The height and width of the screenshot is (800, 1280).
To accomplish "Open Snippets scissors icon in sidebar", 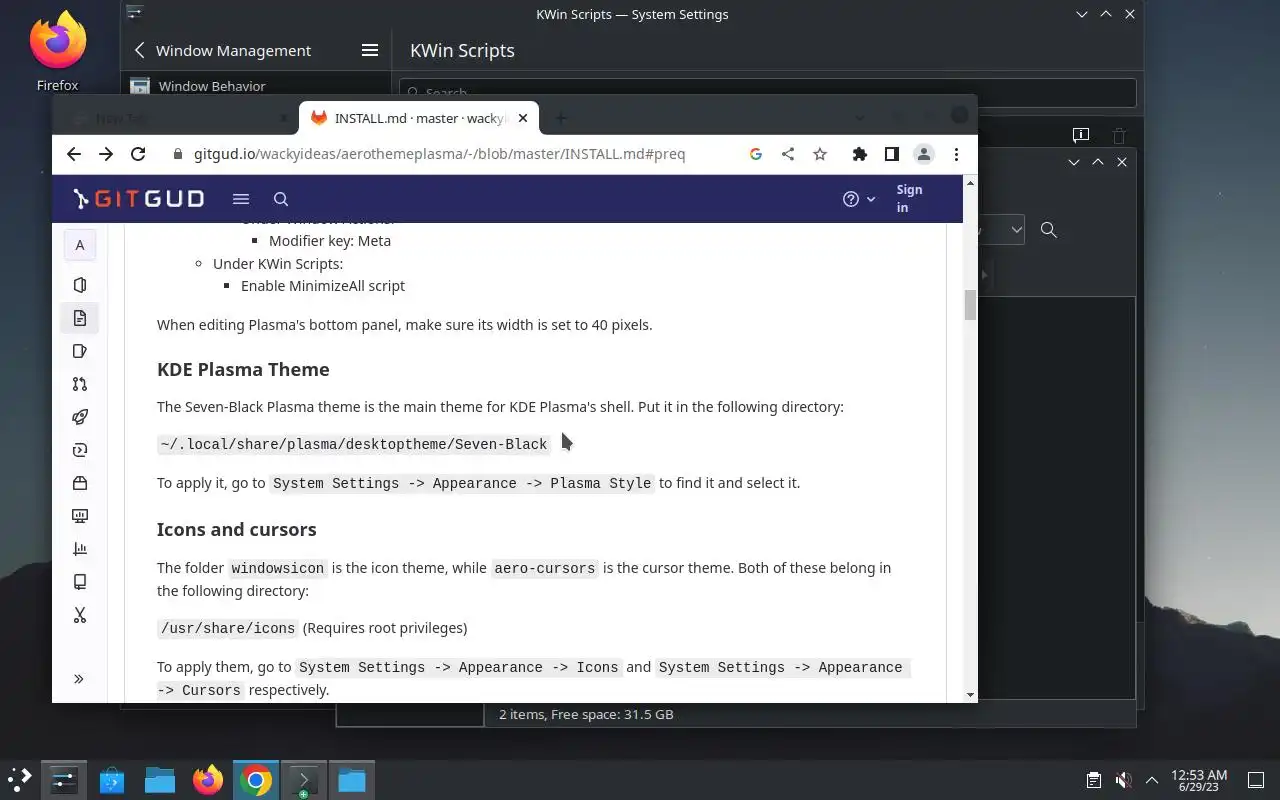I will [80, 615].
